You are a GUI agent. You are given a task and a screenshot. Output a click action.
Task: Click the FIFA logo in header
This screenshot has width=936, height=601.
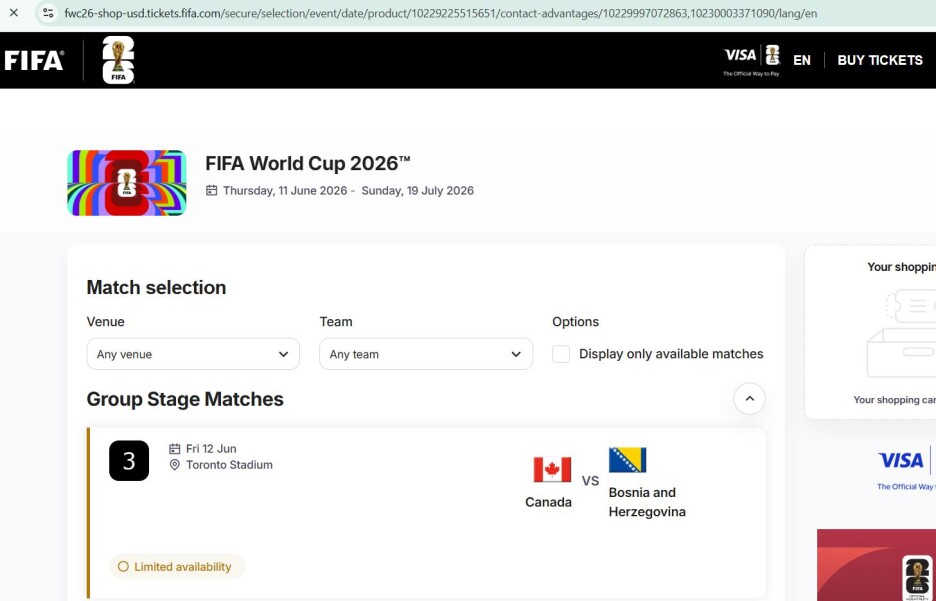coord(34,60)
